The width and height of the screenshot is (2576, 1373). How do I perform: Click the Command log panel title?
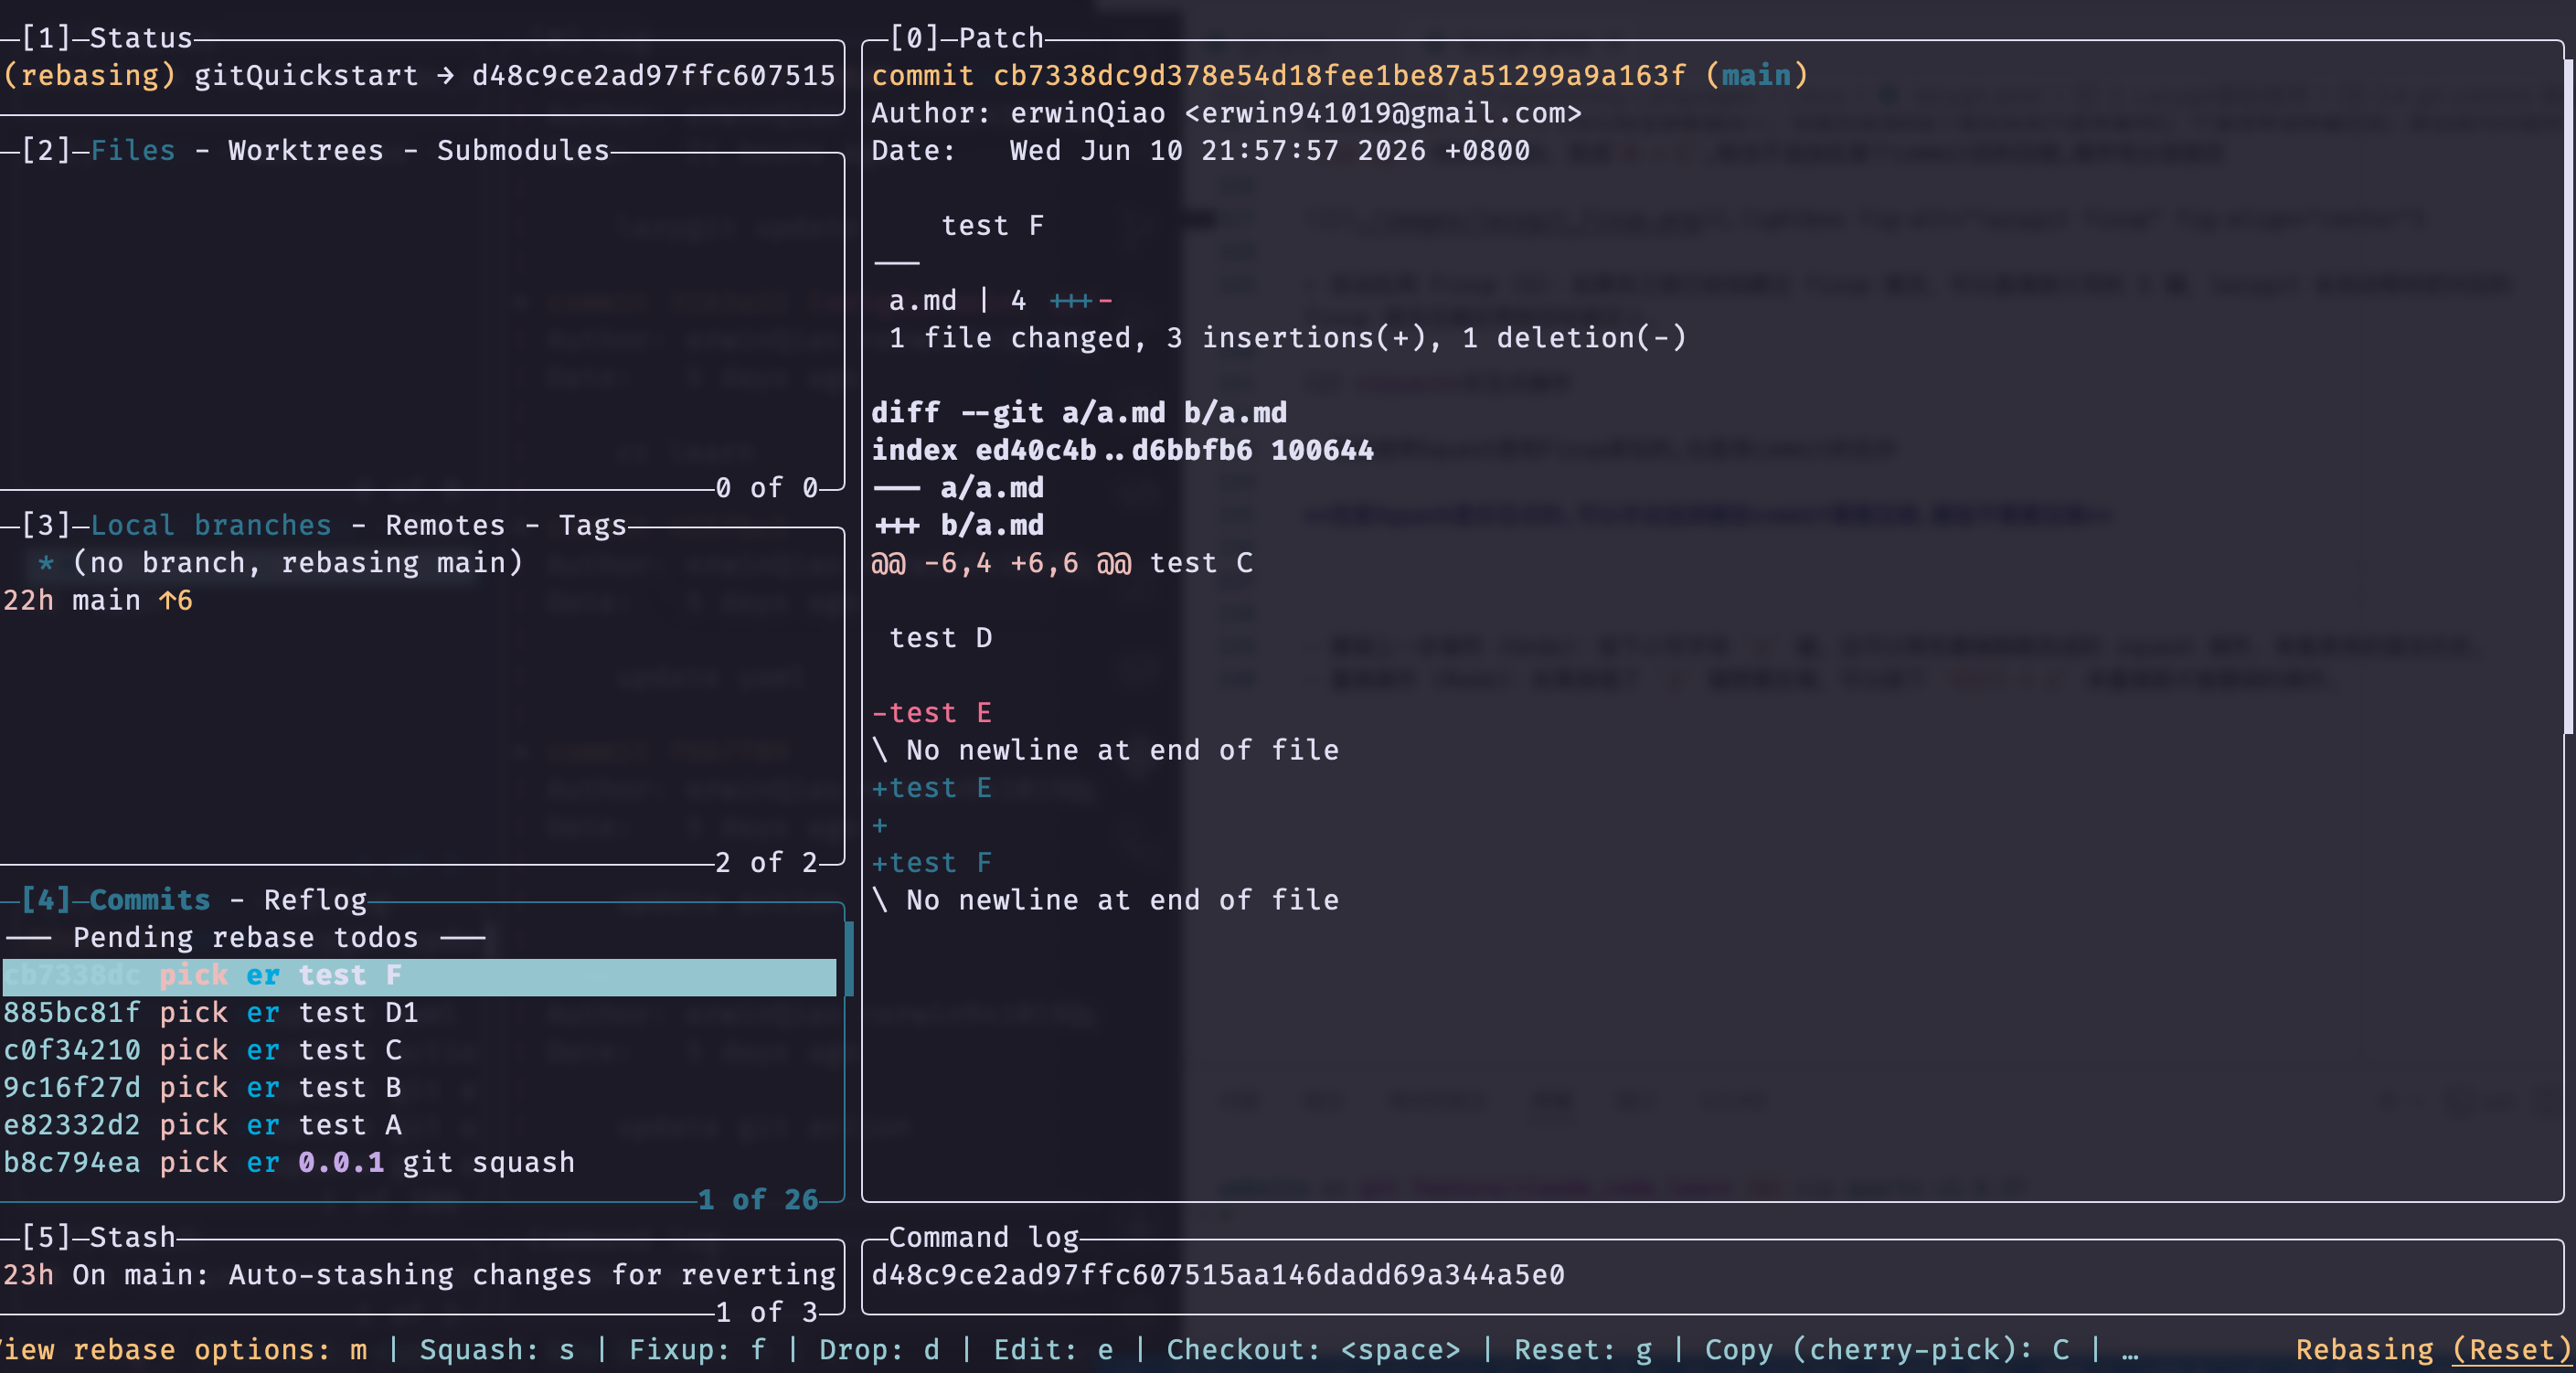984,1238
